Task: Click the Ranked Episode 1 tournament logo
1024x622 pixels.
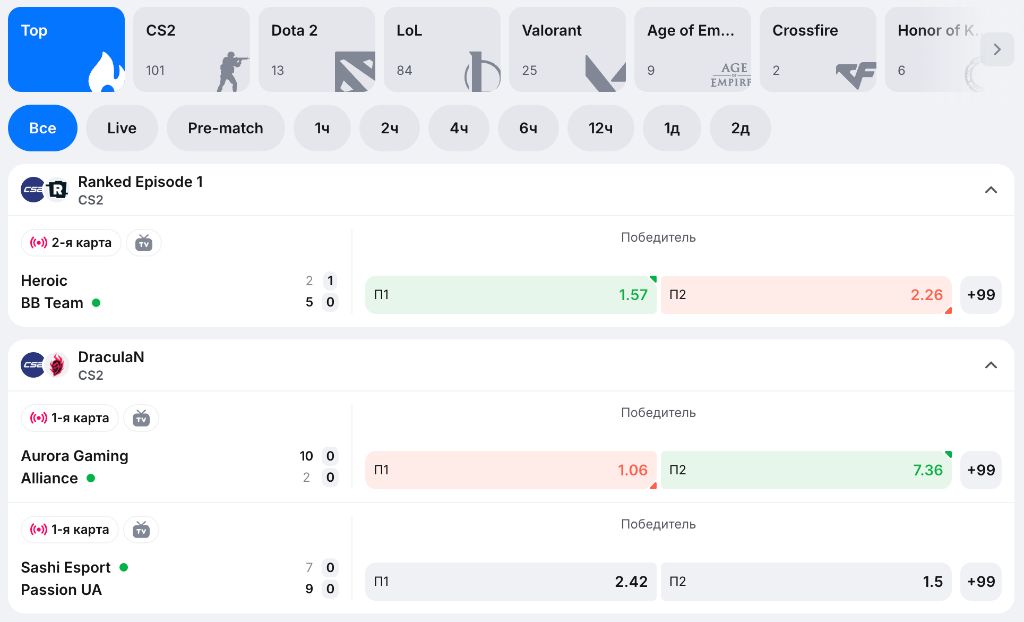Action: 57,190
